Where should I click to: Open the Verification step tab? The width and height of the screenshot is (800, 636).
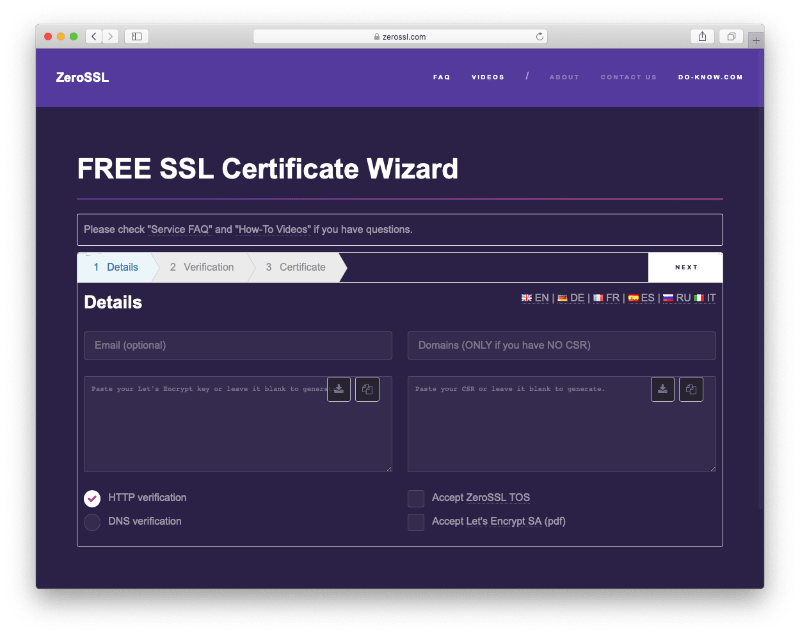point(202,267)
